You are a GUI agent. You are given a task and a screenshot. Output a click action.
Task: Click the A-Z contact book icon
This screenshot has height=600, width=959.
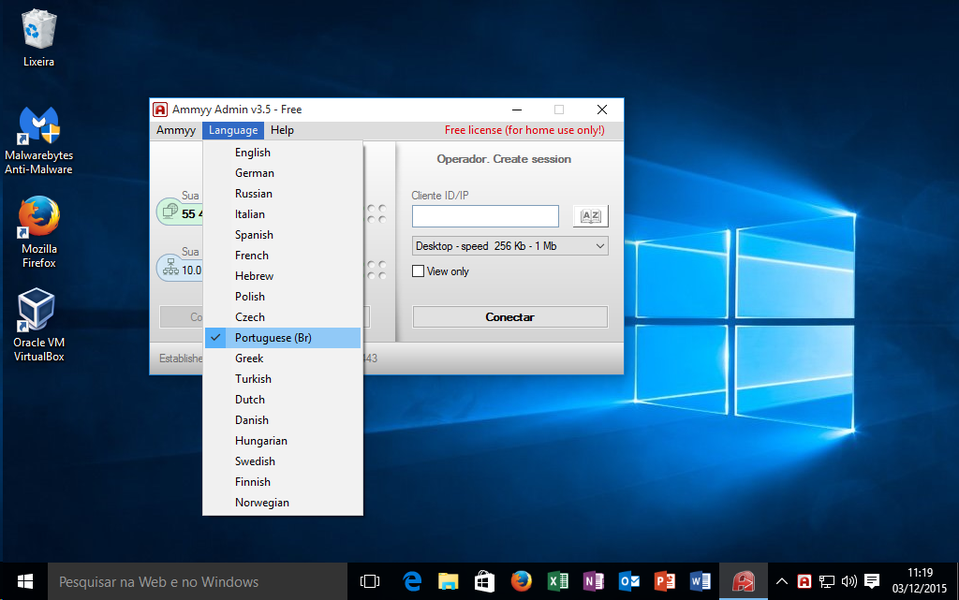(590, 216)
